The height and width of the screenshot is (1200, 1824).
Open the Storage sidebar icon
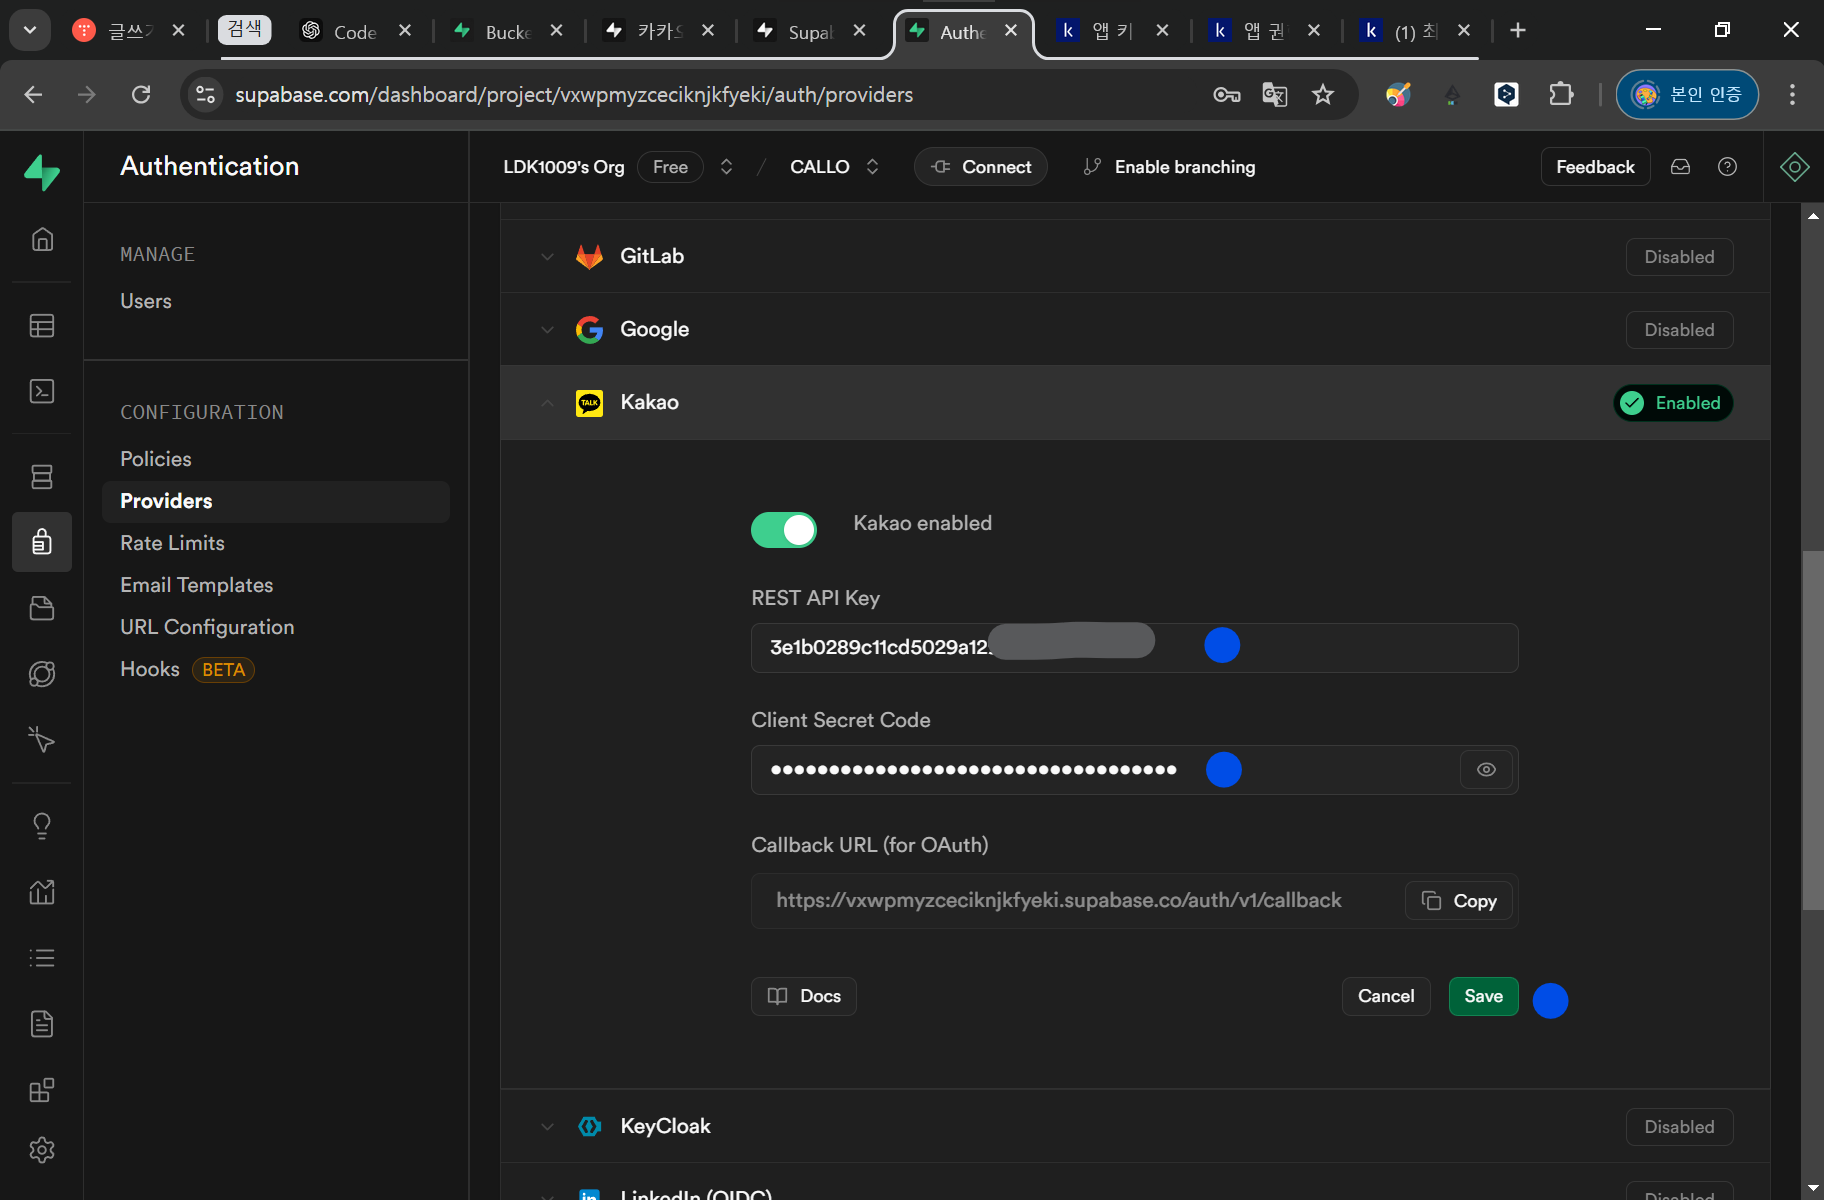pos(42,608)
